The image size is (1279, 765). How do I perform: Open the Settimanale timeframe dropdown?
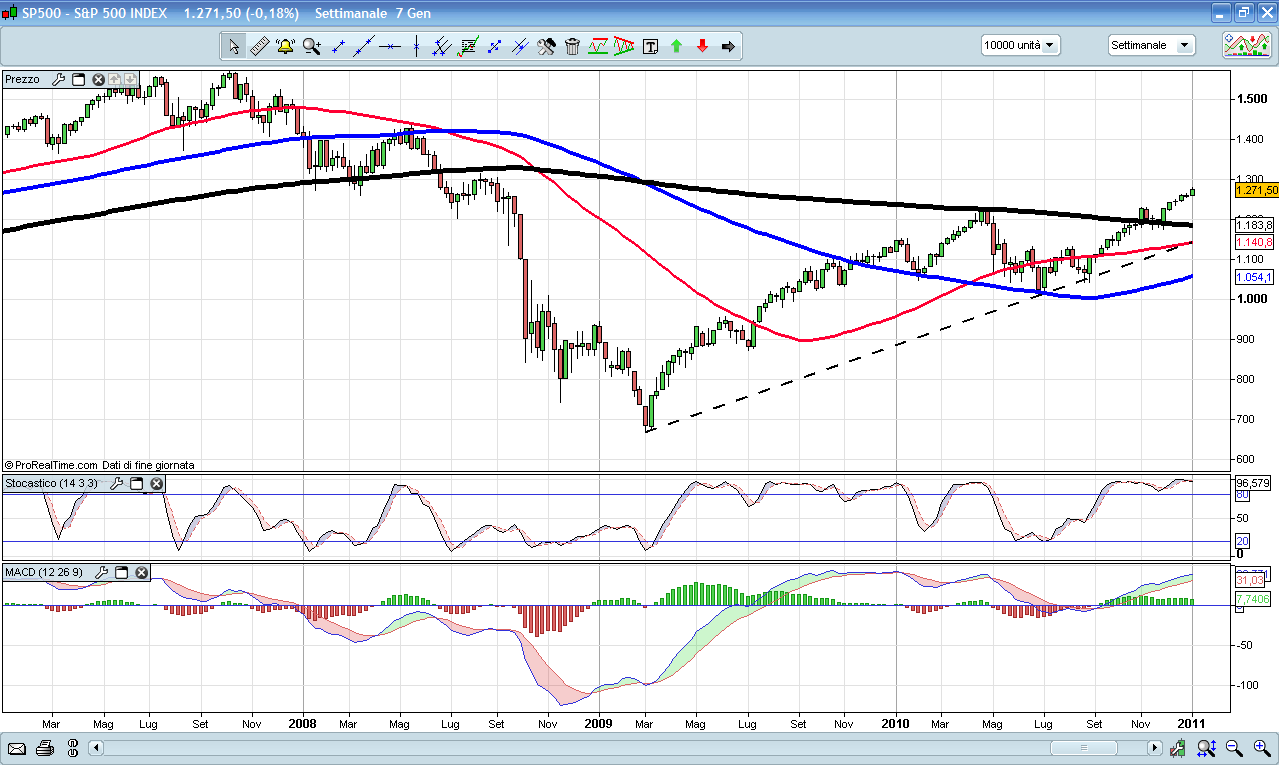click(1151, 46)
